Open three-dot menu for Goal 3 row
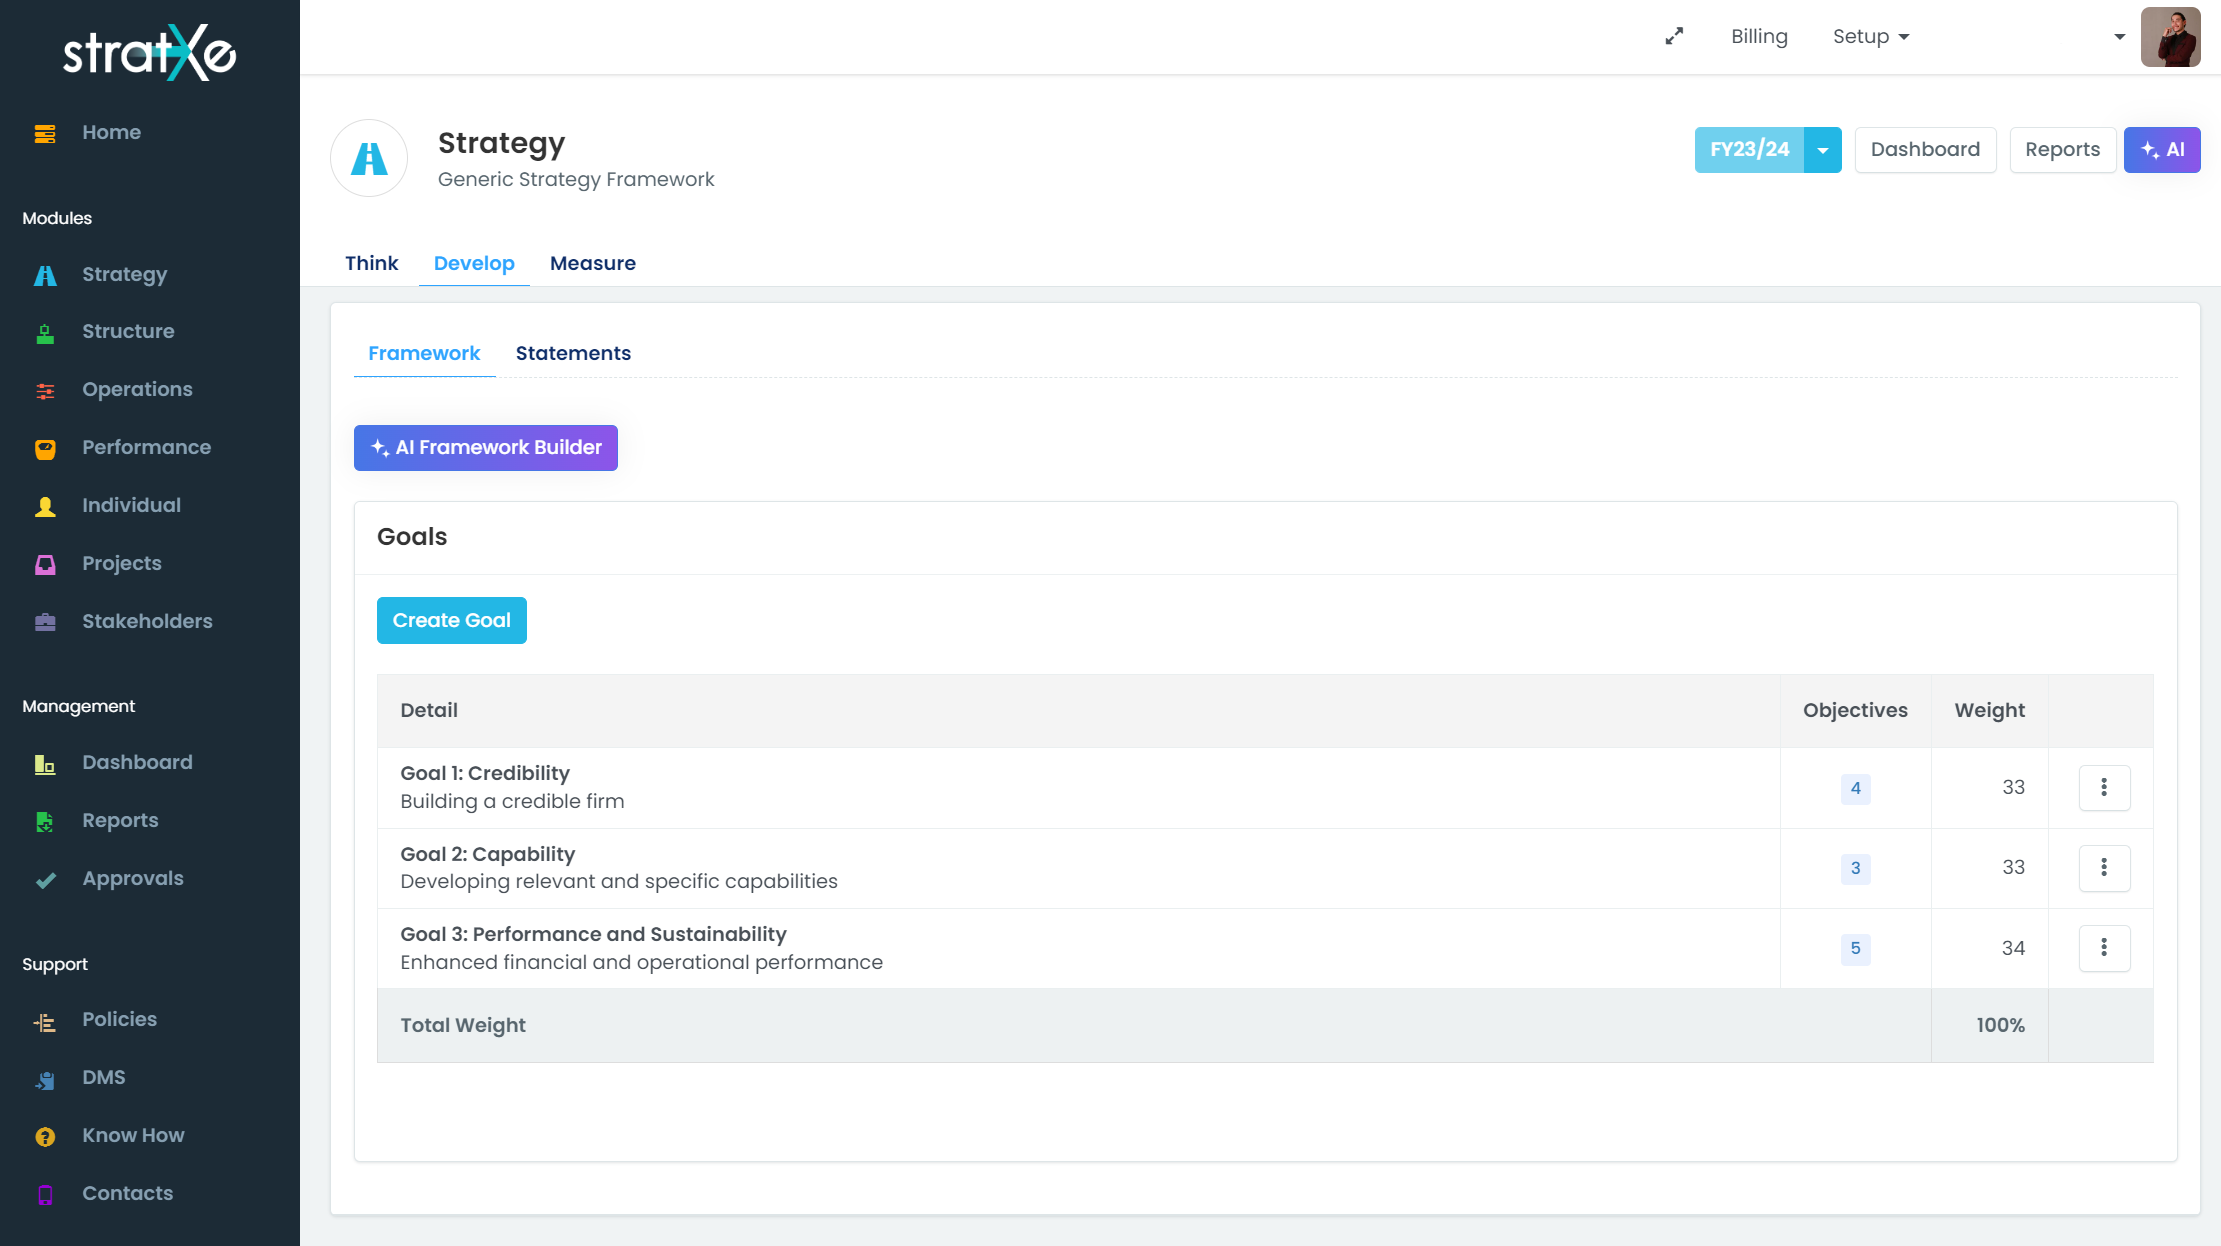 (2104, 948)
